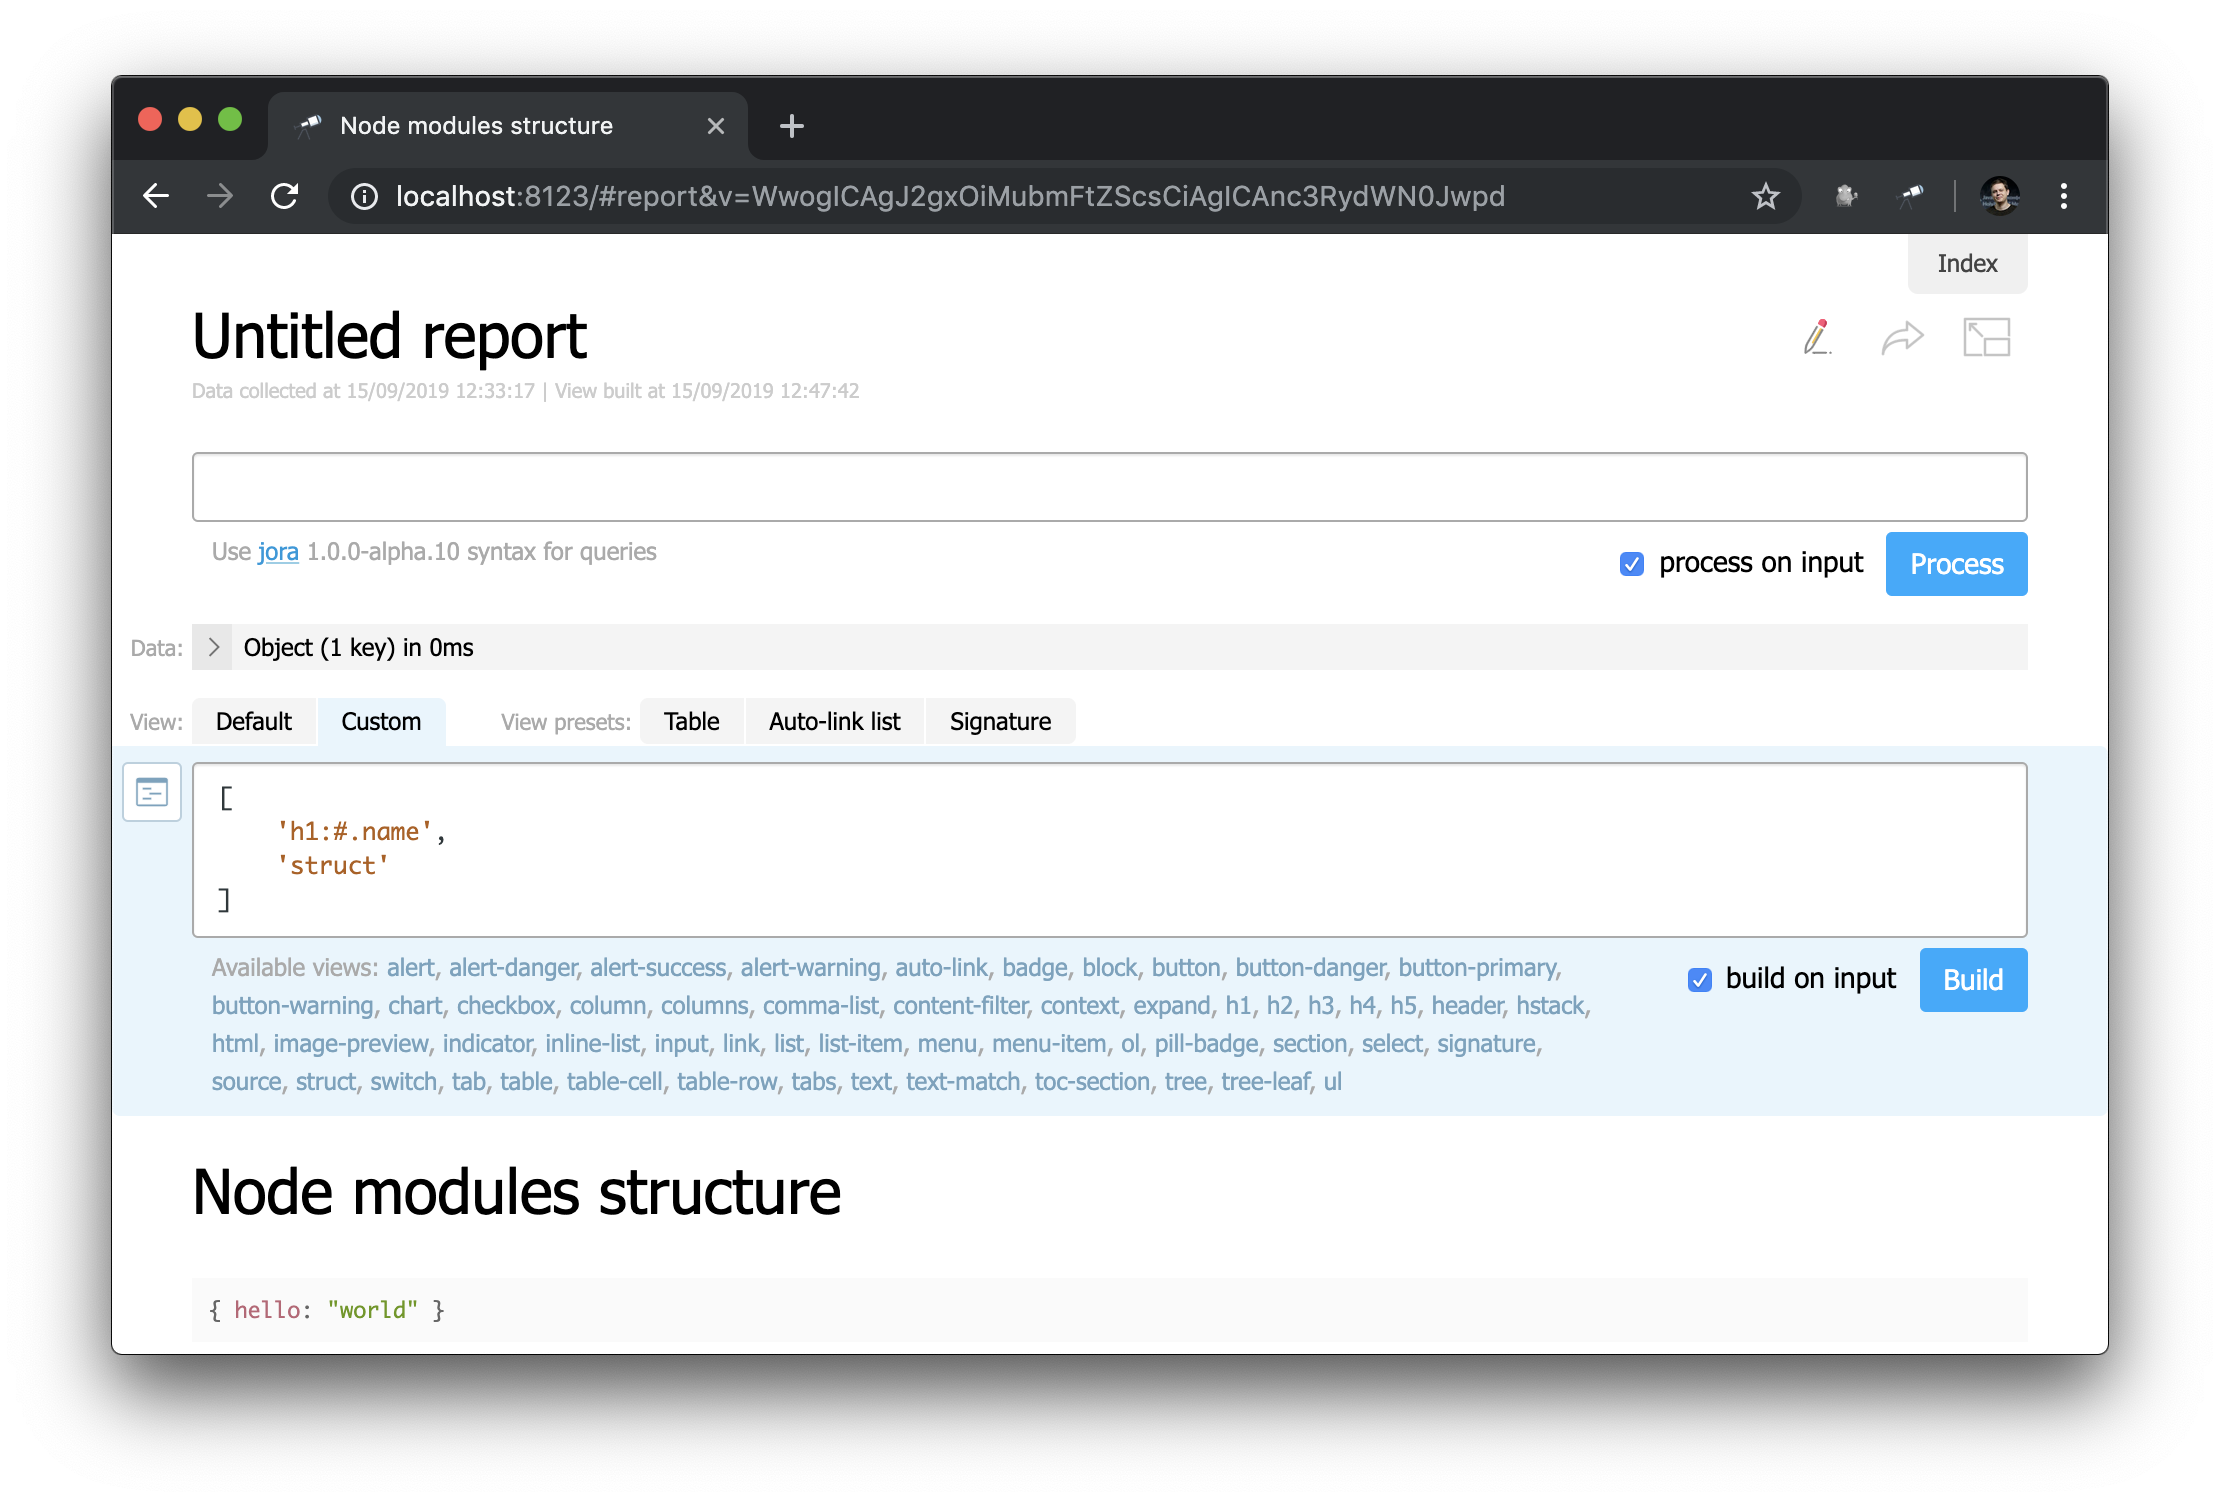Click the share report arrow icon

(x=1901, y=338)
